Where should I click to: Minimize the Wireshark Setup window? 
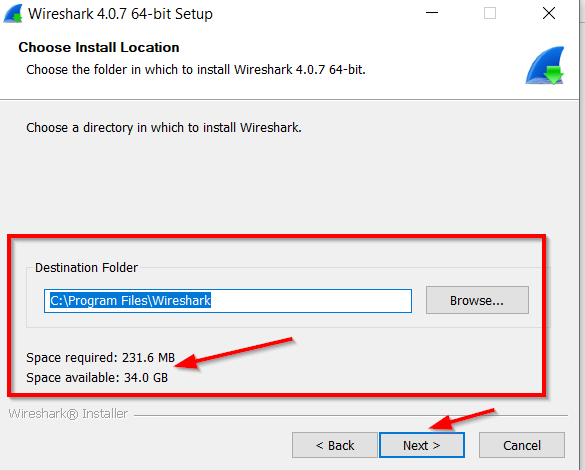pyautogui.click(x=432, y=13)
